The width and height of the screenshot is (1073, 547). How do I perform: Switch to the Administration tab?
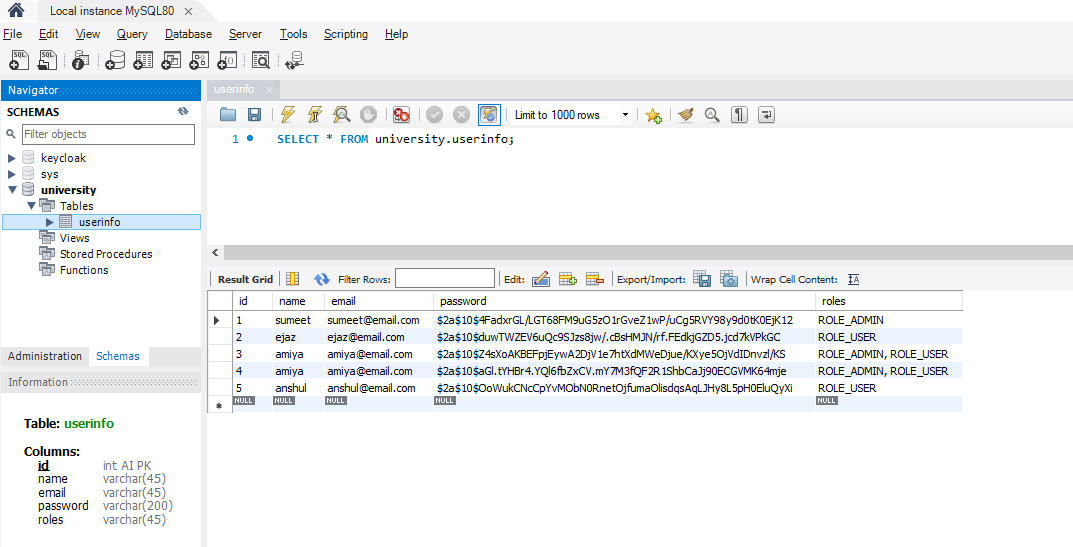pos(44,356)
